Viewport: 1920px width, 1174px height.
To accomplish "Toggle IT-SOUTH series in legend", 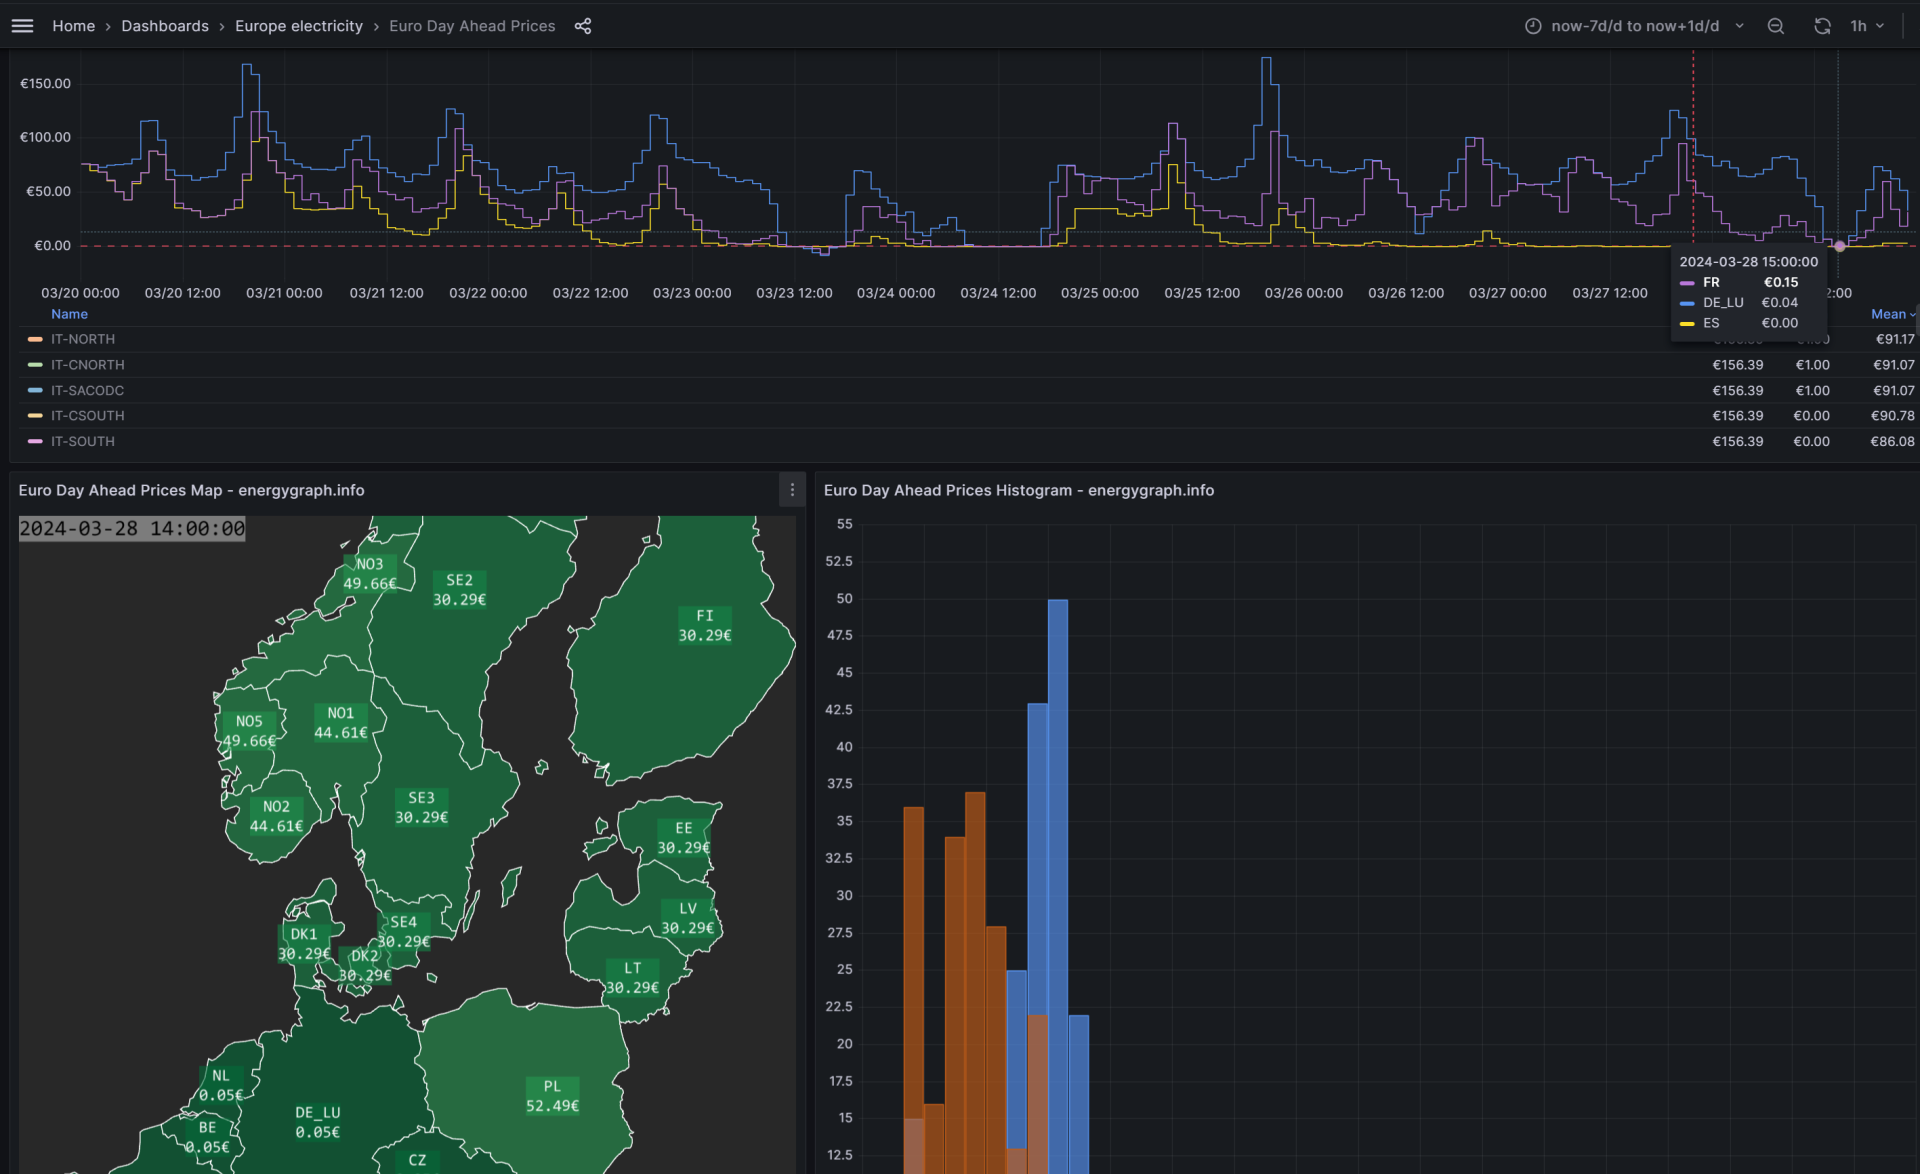I will point(83,441).
